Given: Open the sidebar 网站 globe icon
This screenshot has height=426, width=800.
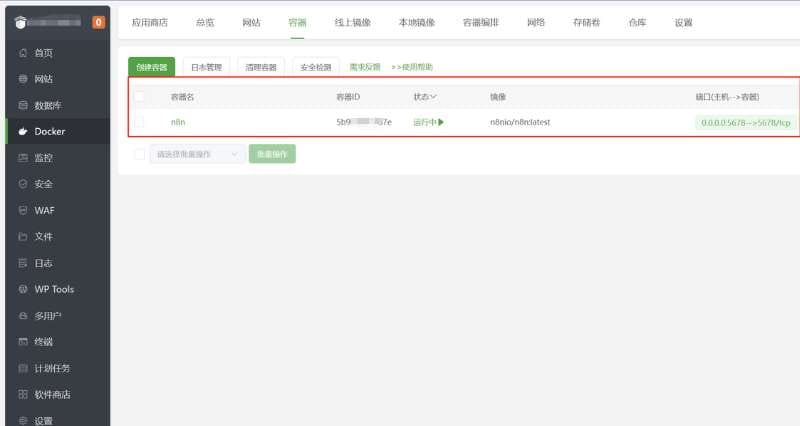Looking at the screenshot, I should pos(22,79).
